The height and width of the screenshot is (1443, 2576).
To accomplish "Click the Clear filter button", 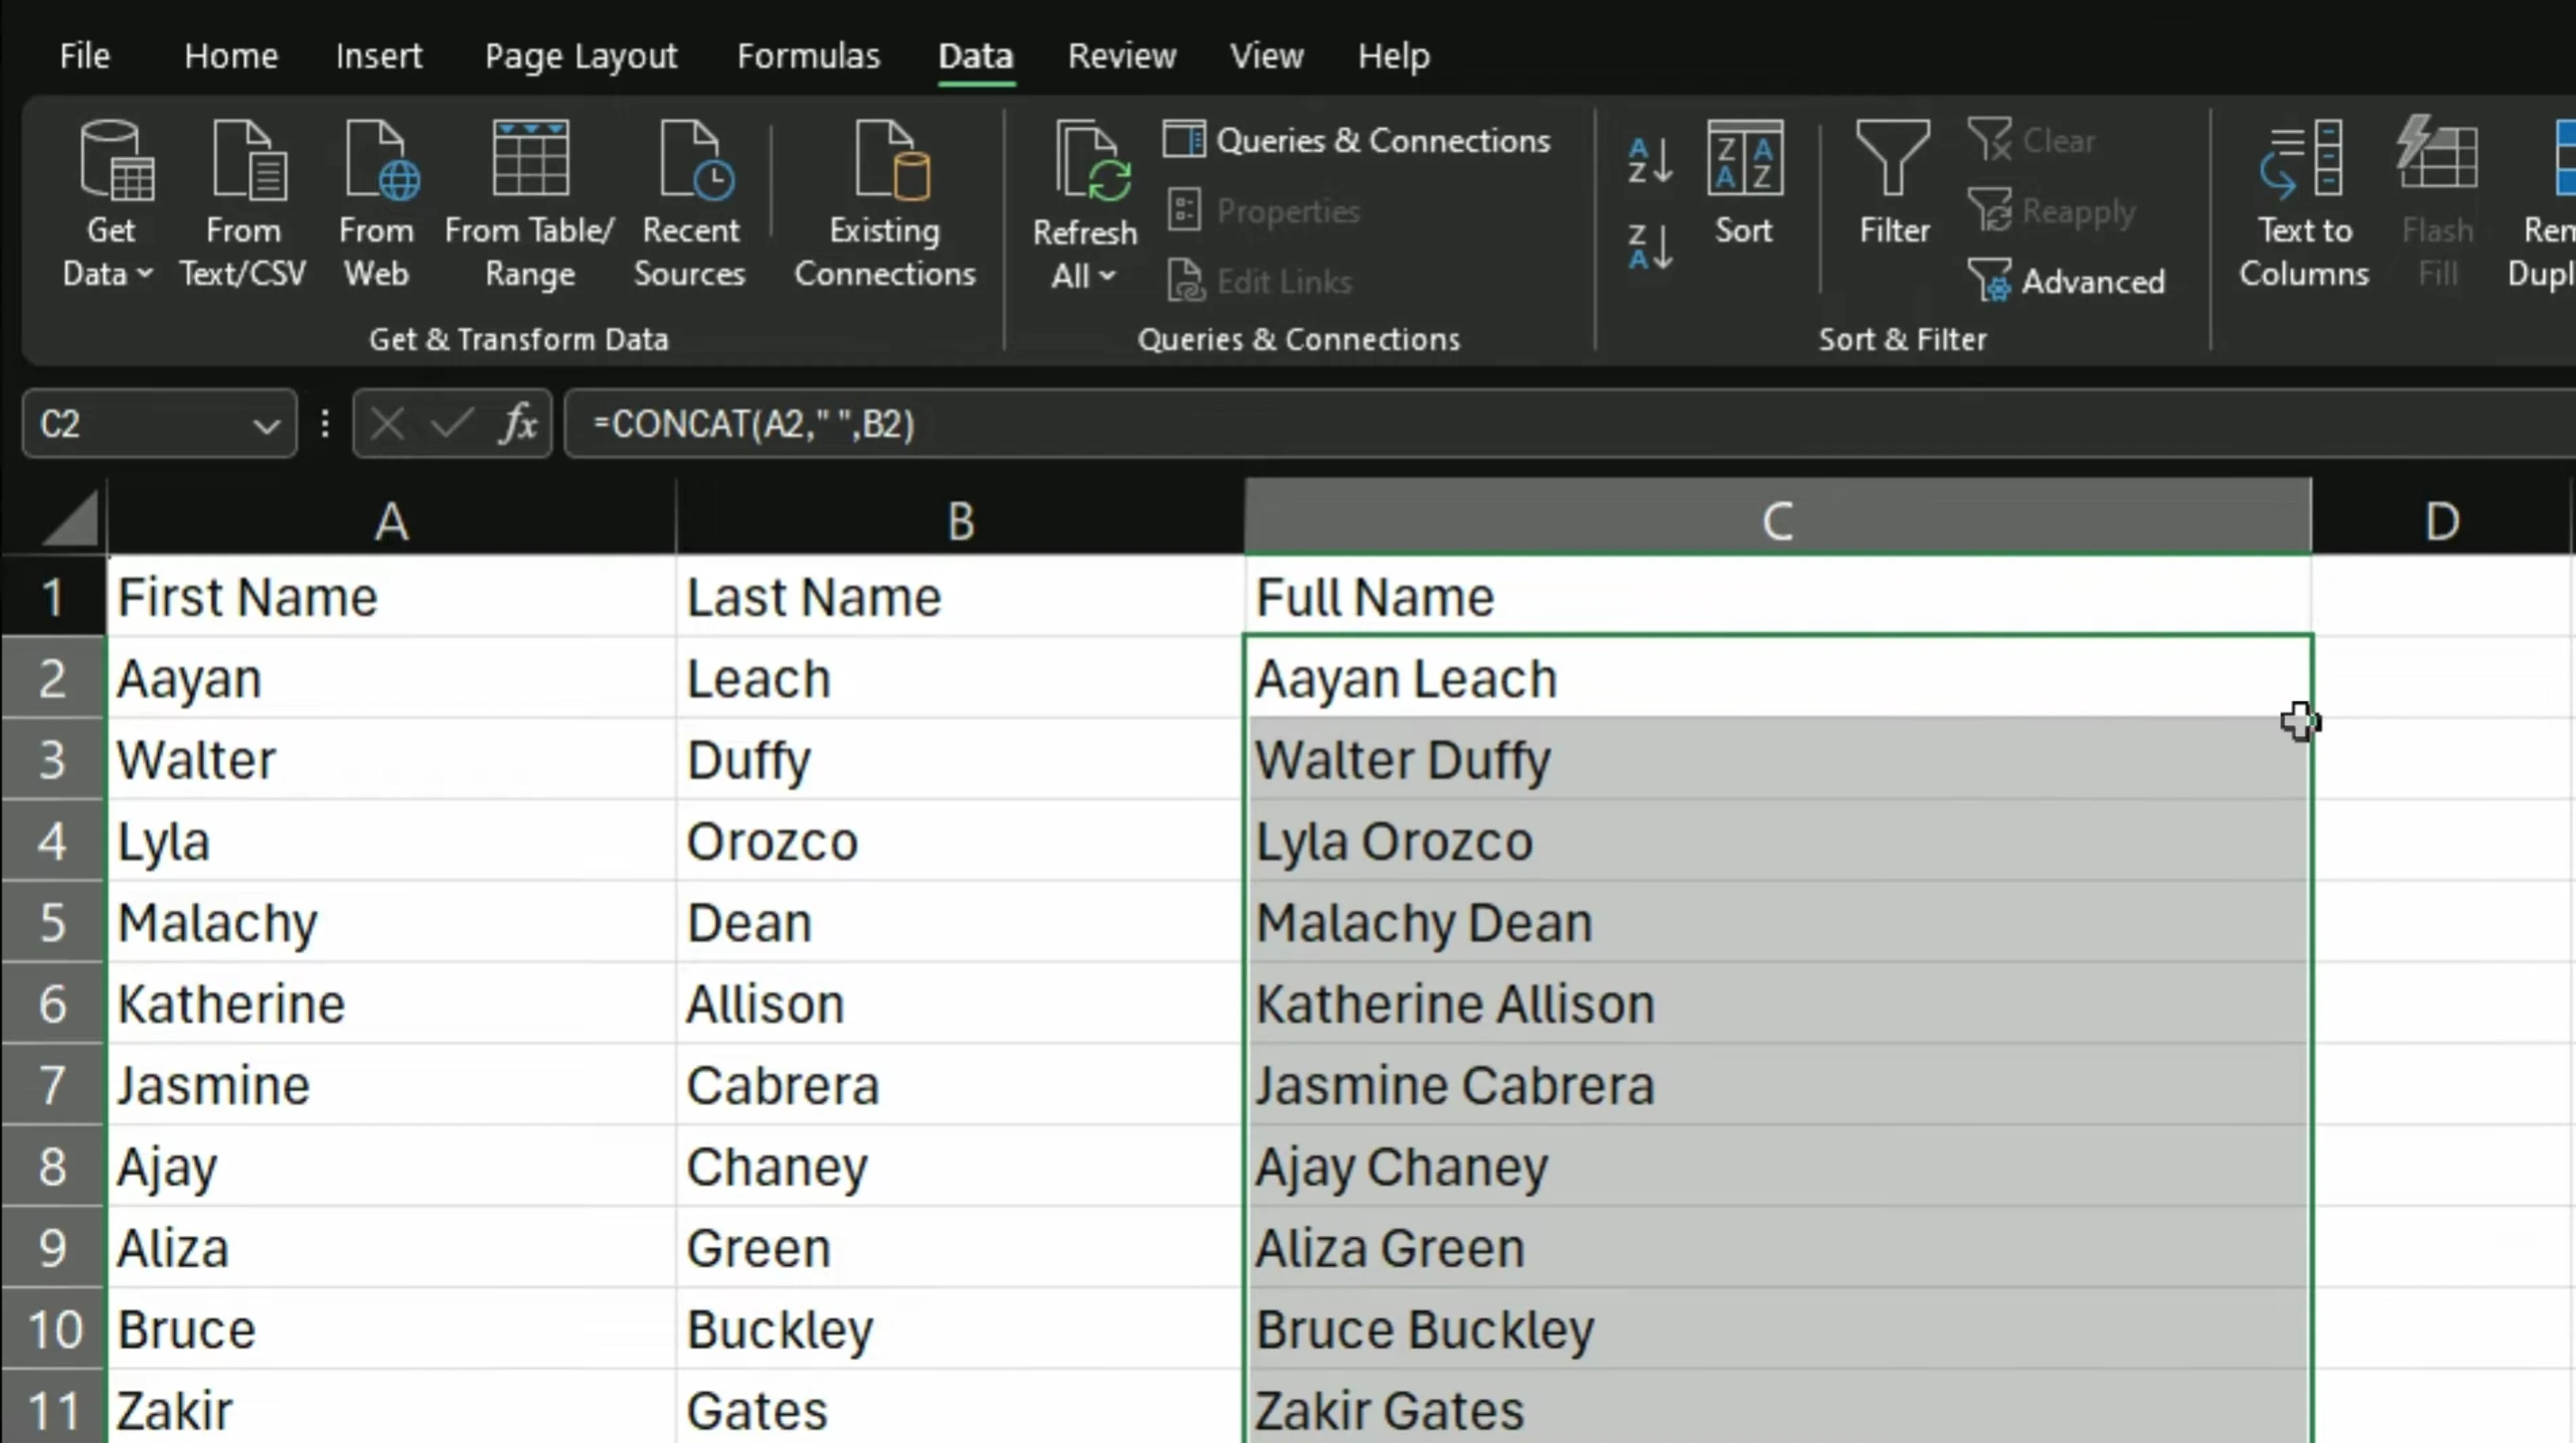I will pyautogui.click(x=2032, y=140).
